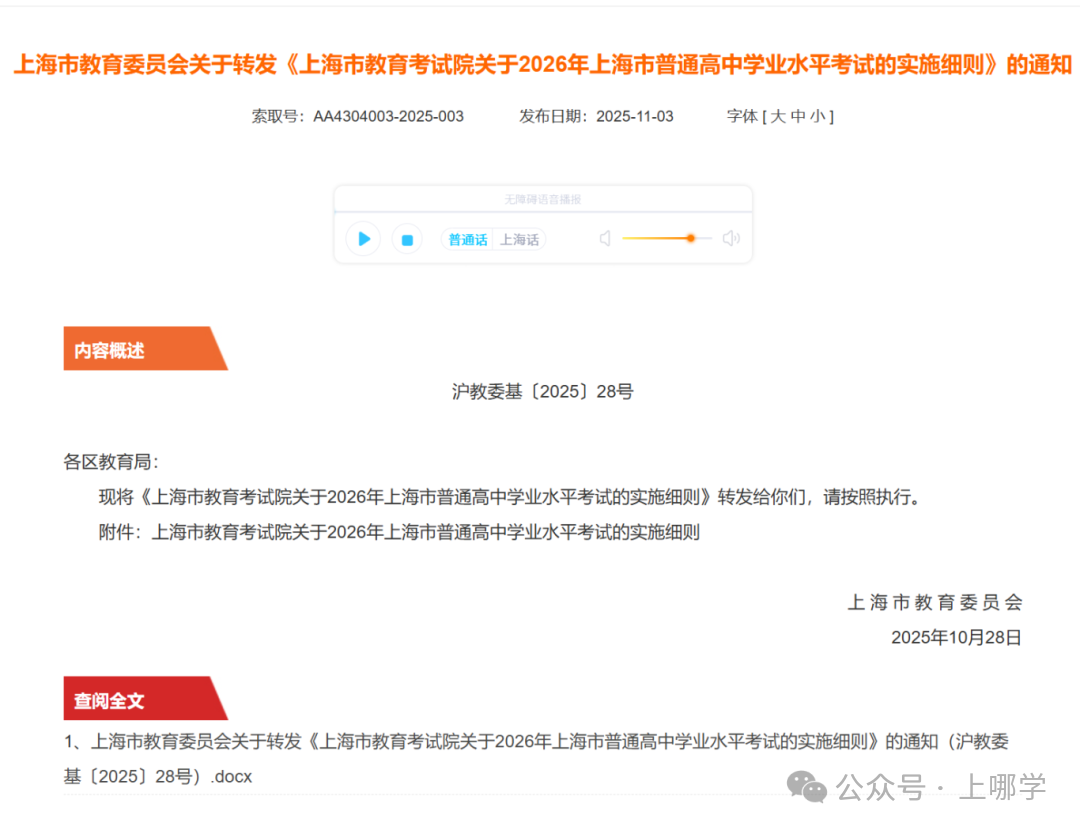
Task: Set font size to 小
Action: 818,116
